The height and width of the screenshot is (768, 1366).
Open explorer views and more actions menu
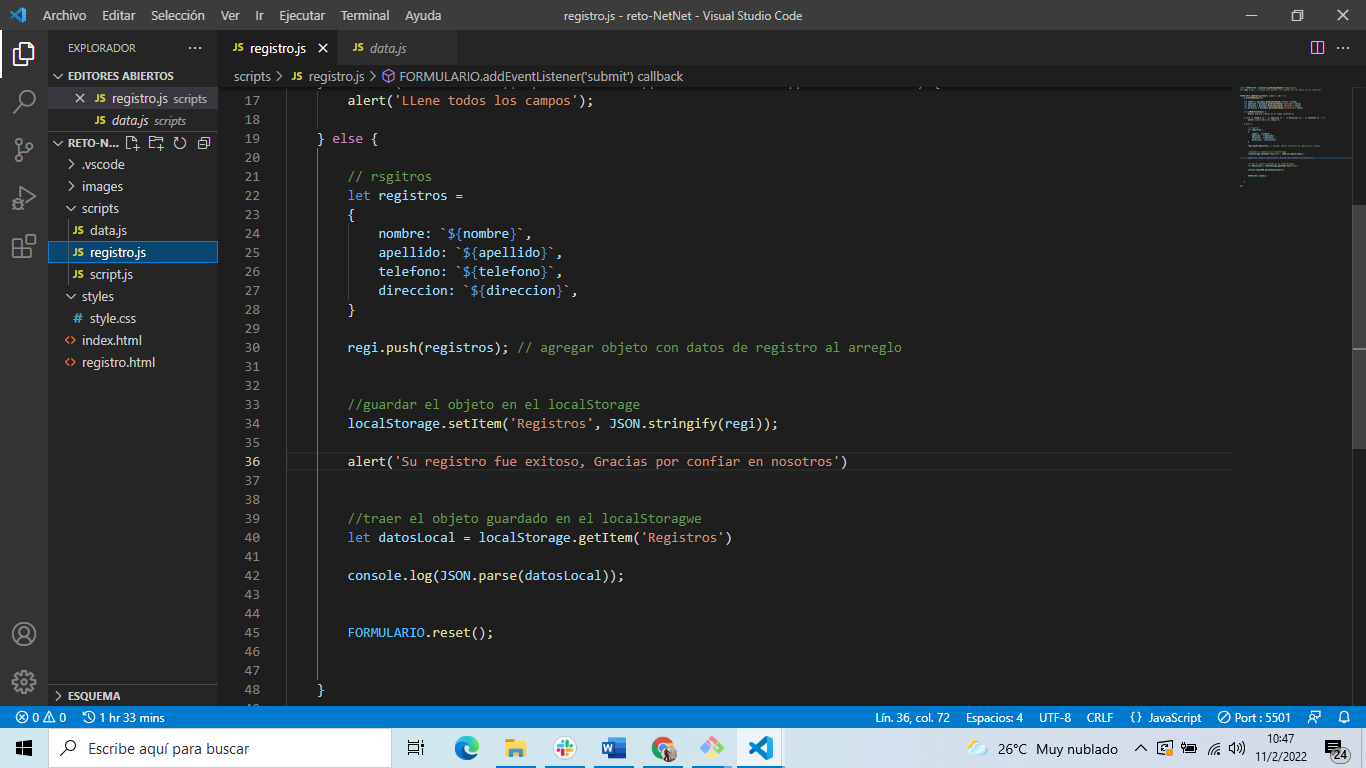coord(194,48)
